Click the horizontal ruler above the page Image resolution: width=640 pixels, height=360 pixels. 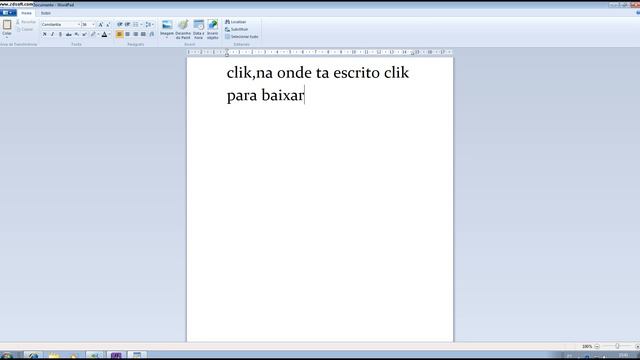point(320,52)
